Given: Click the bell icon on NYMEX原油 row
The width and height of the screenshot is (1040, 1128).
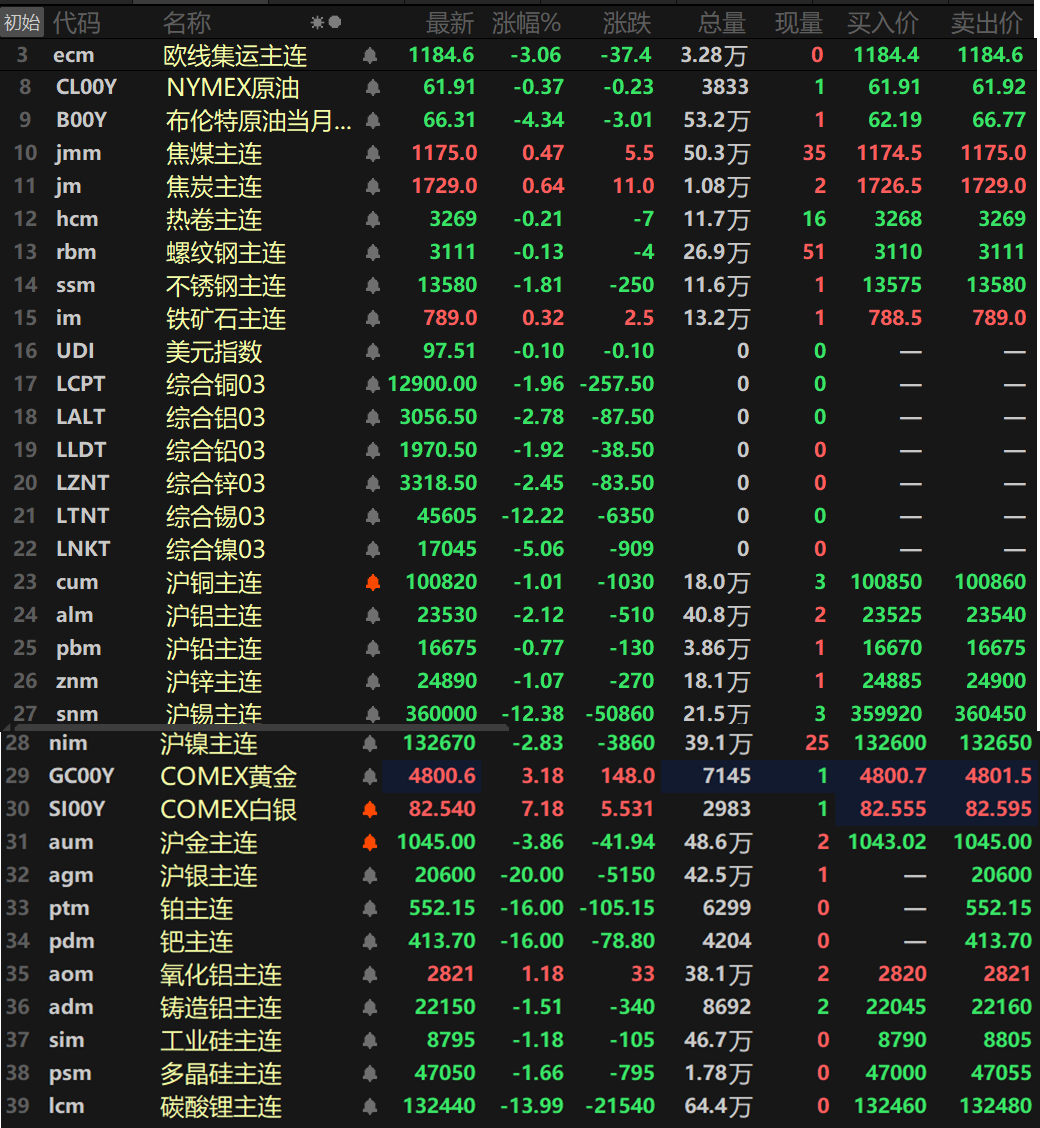Looking at the screenshot, I should point(373,88).
